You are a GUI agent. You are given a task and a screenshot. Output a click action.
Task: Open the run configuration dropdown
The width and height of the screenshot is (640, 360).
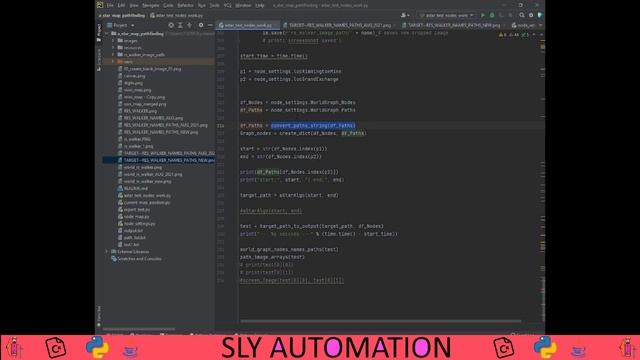point(446,15)
